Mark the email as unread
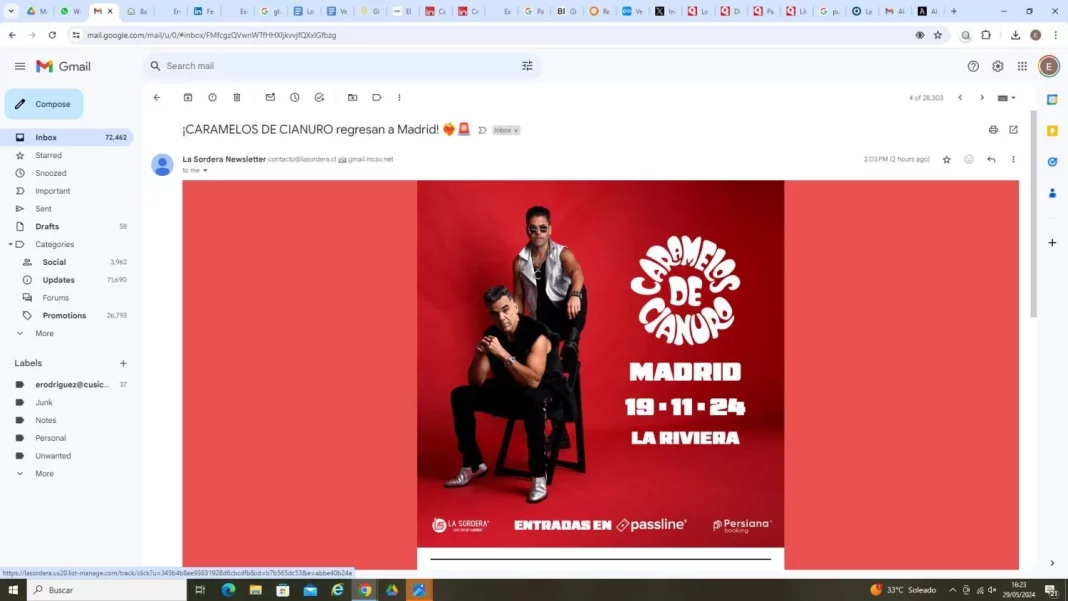 pyautogui.click(x=270, y=98)
